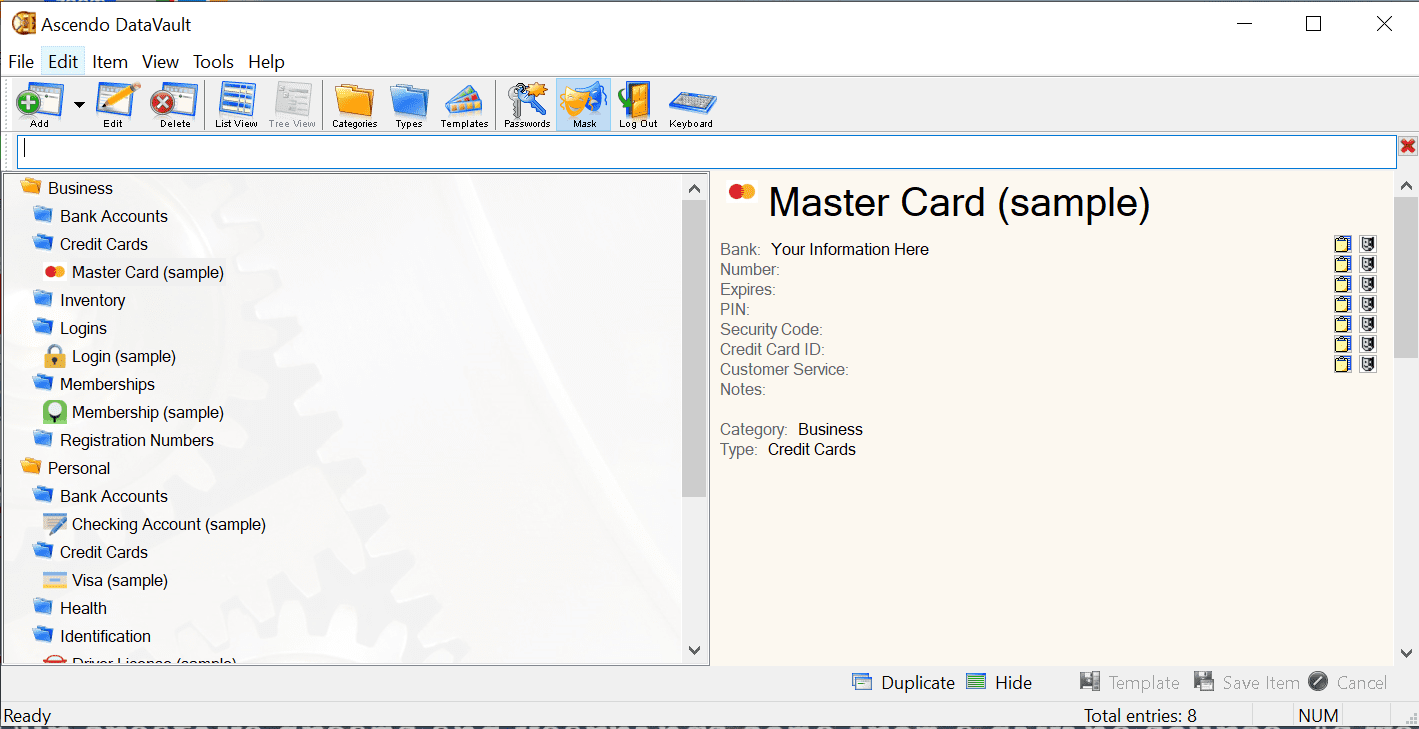The image size is (1419, 729).
Task: Click tree panel scrollbar thumb
Action: click(694, 348)
